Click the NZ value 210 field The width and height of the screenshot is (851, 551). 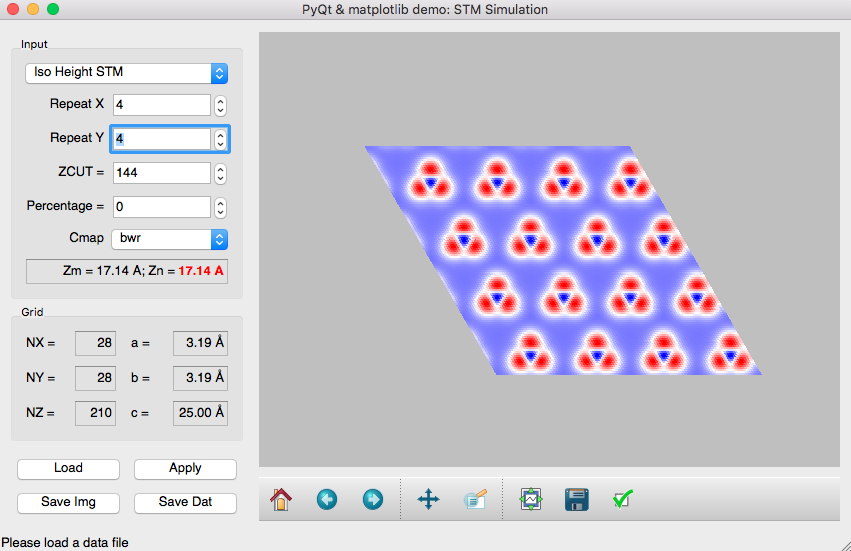point(96,413)
